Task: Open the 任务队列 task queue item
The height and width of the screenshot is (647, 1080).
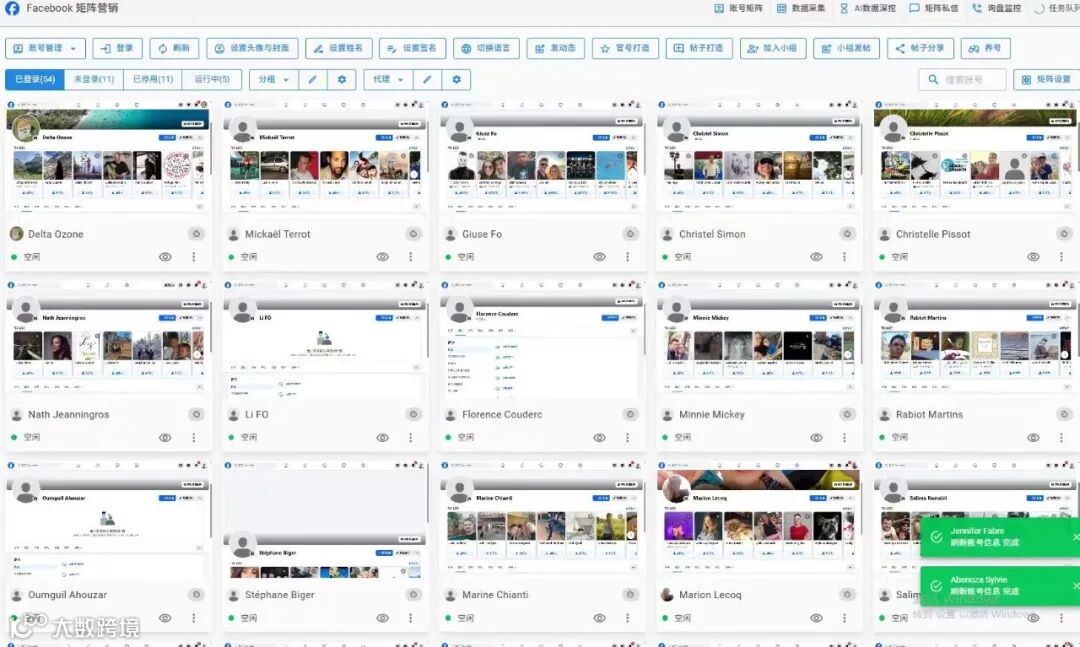Action: tap(1057, 8)
